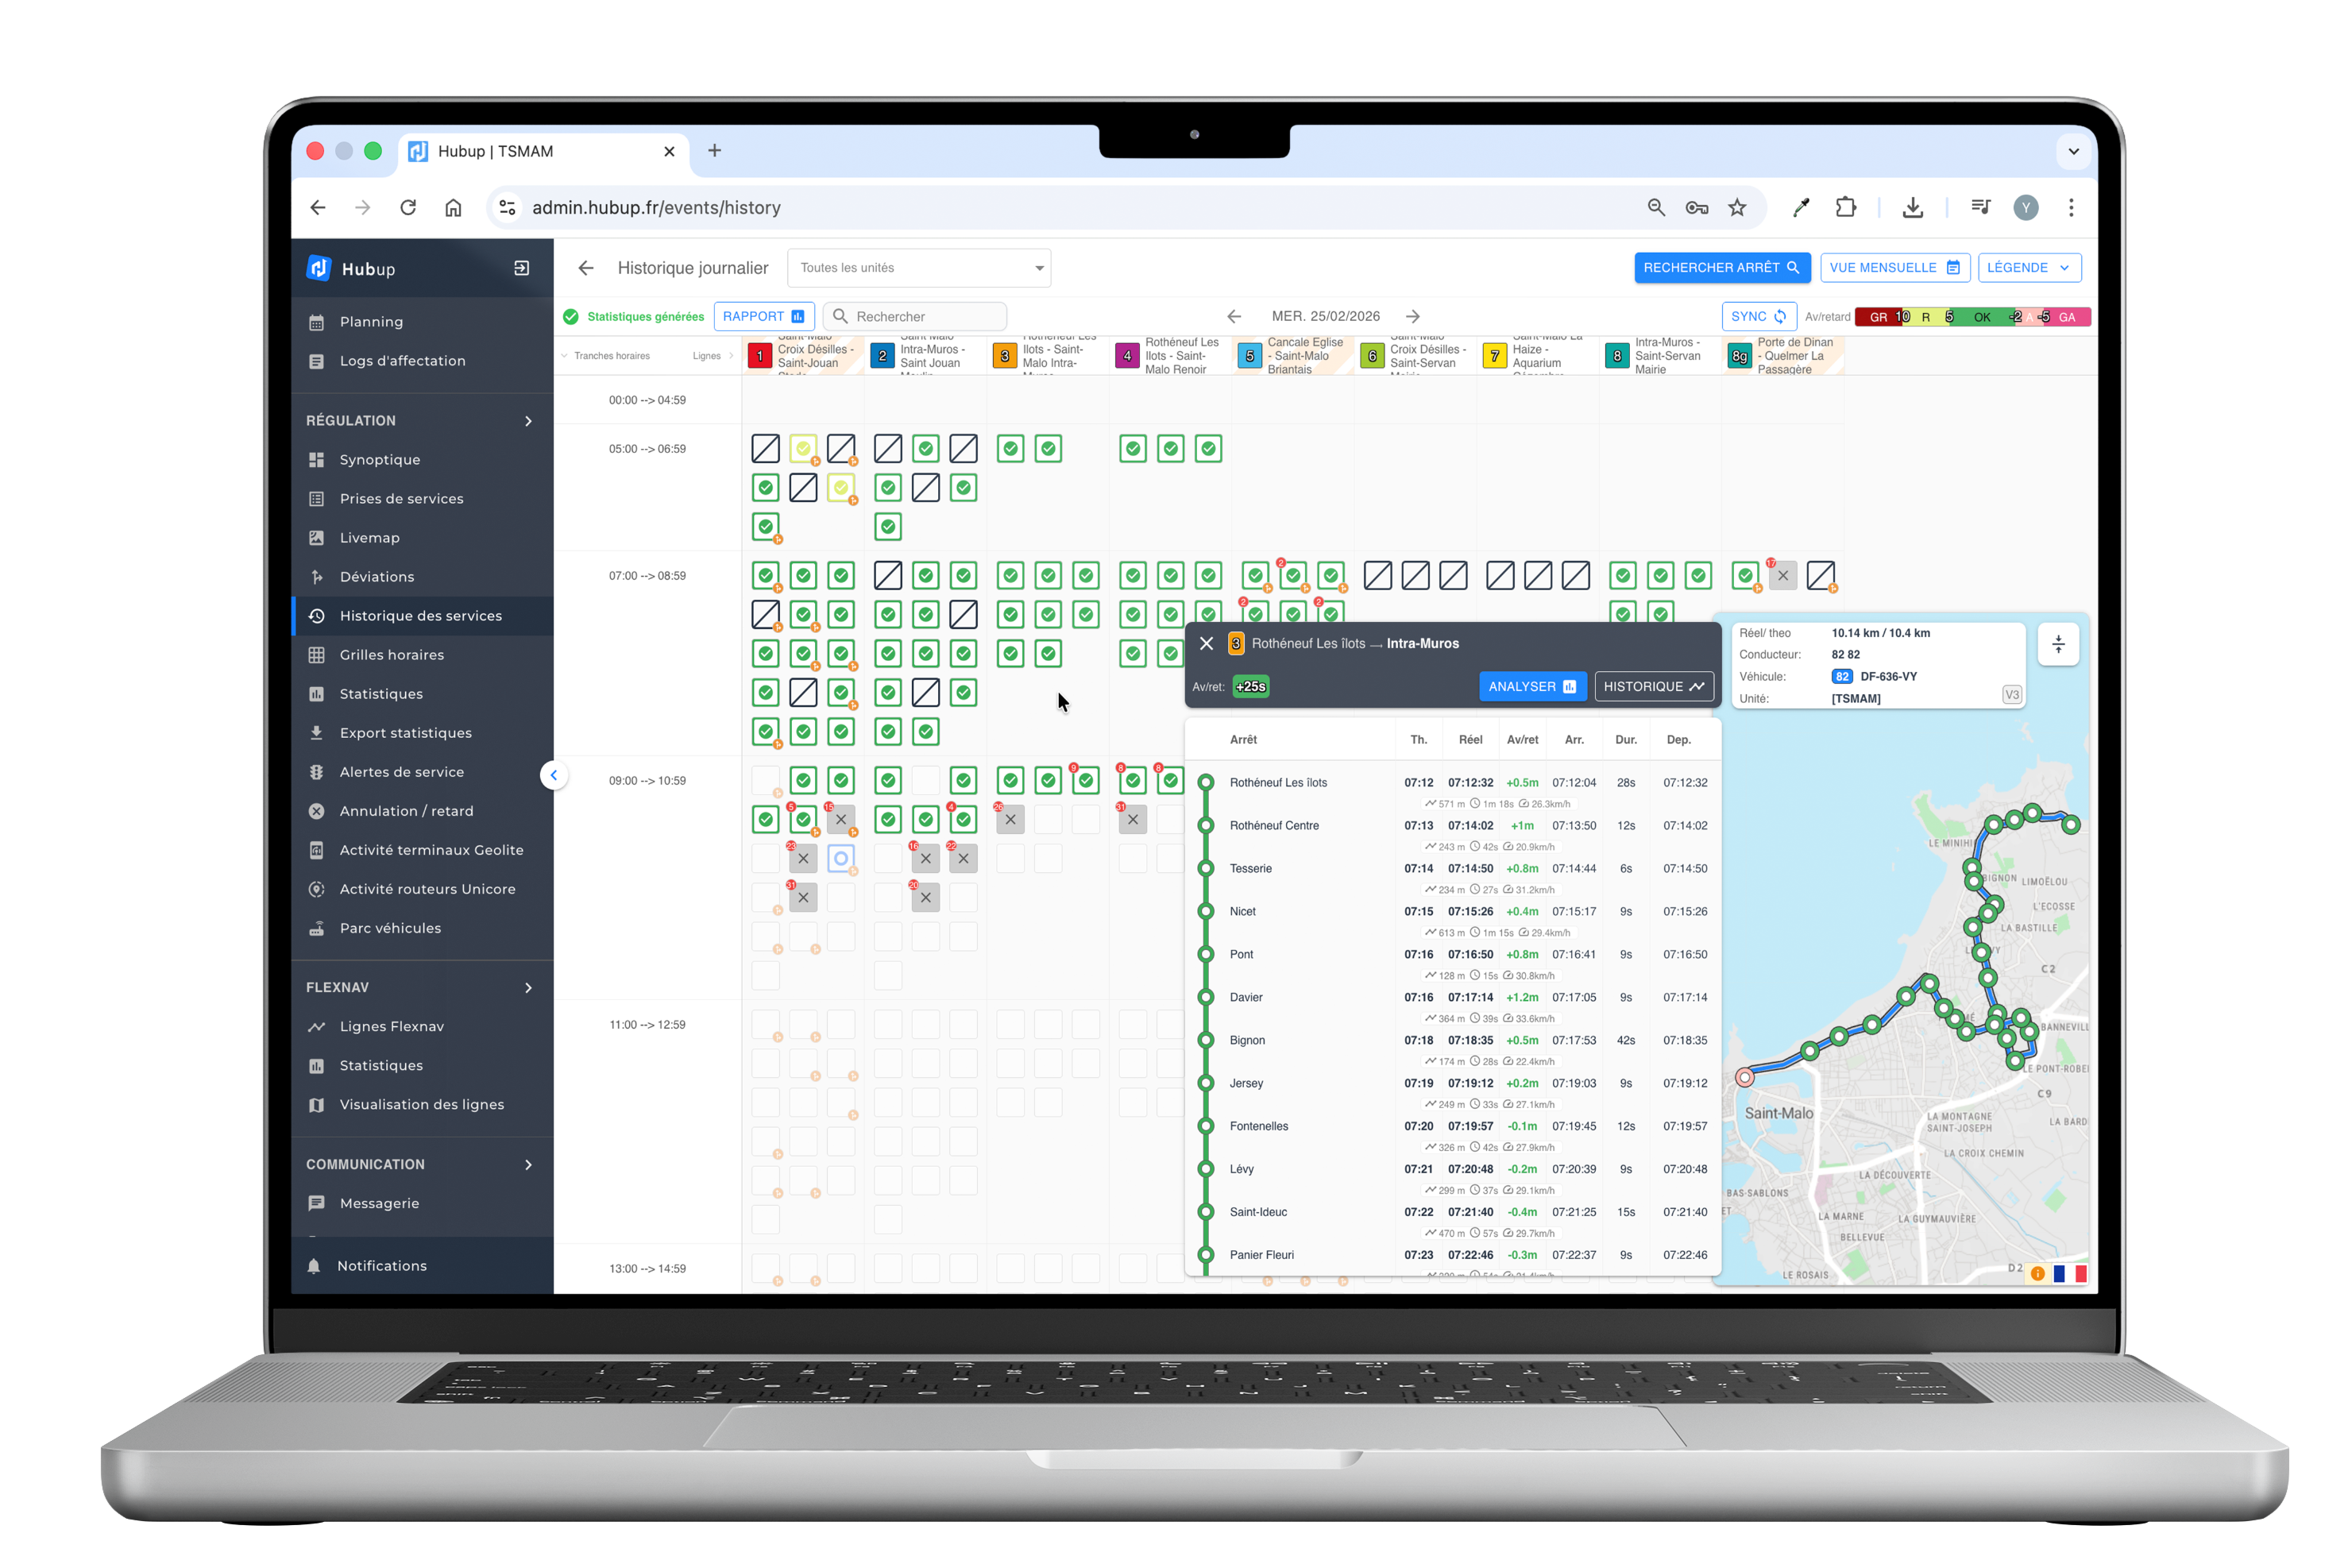2352x1568 pixels.
Task: Click the green OK segment in delay scale
Action: pos(1981,318)
